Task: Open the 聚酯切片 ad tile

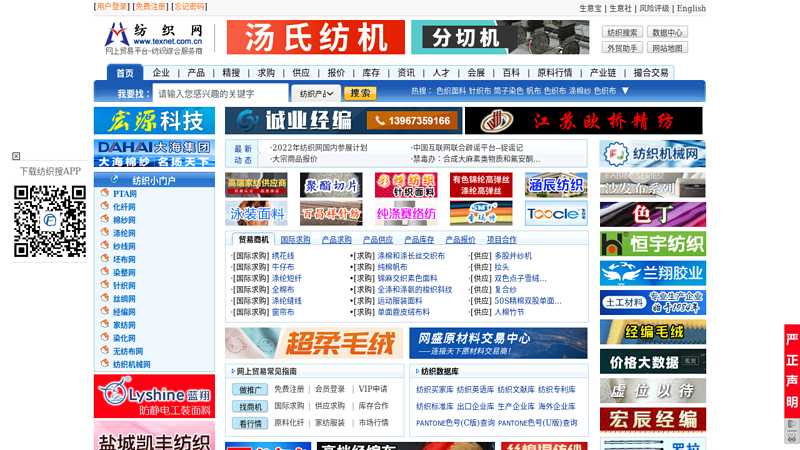Action: coord(331,185)
